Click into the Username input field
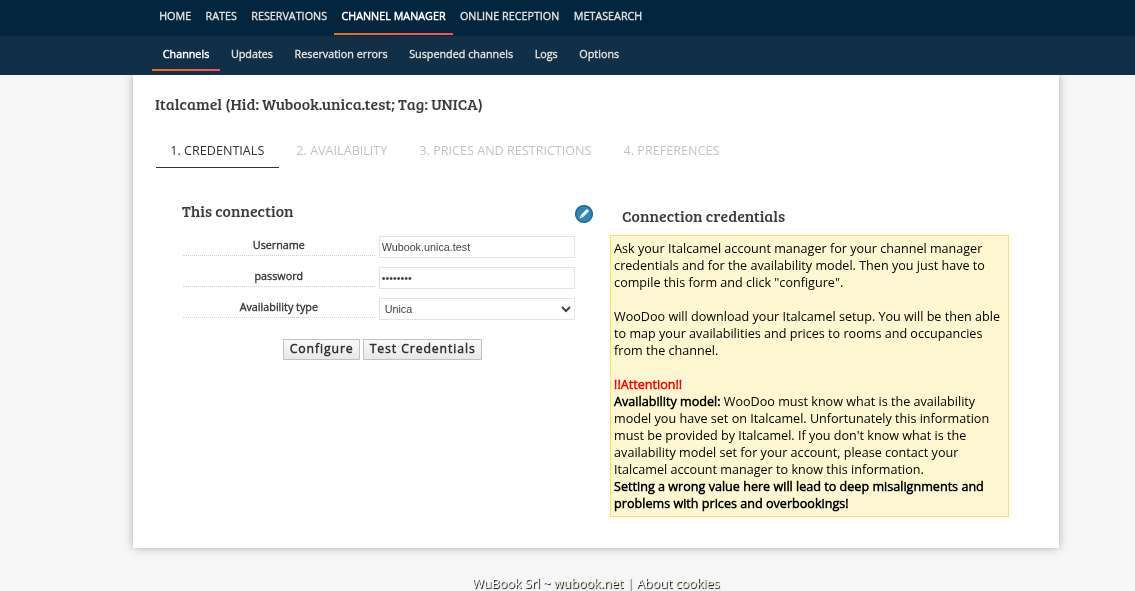The image size is (1135, 591). (476, 247)
